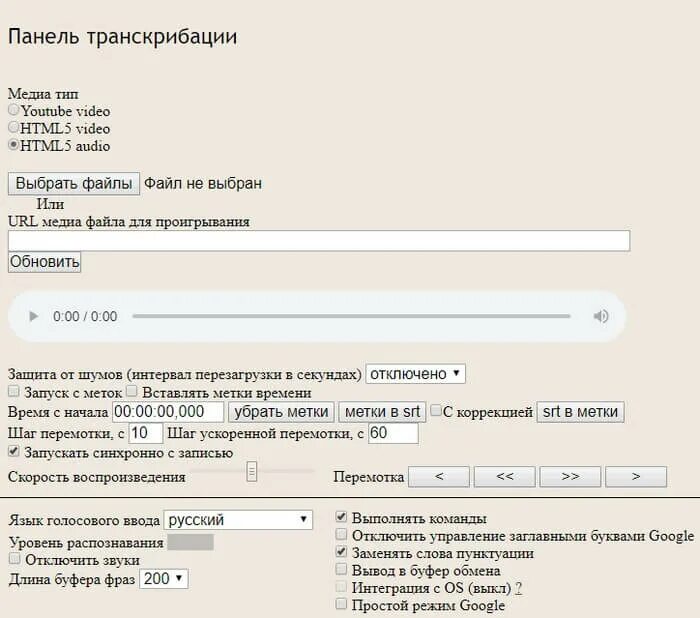Fast forward with the >> button

570,476
